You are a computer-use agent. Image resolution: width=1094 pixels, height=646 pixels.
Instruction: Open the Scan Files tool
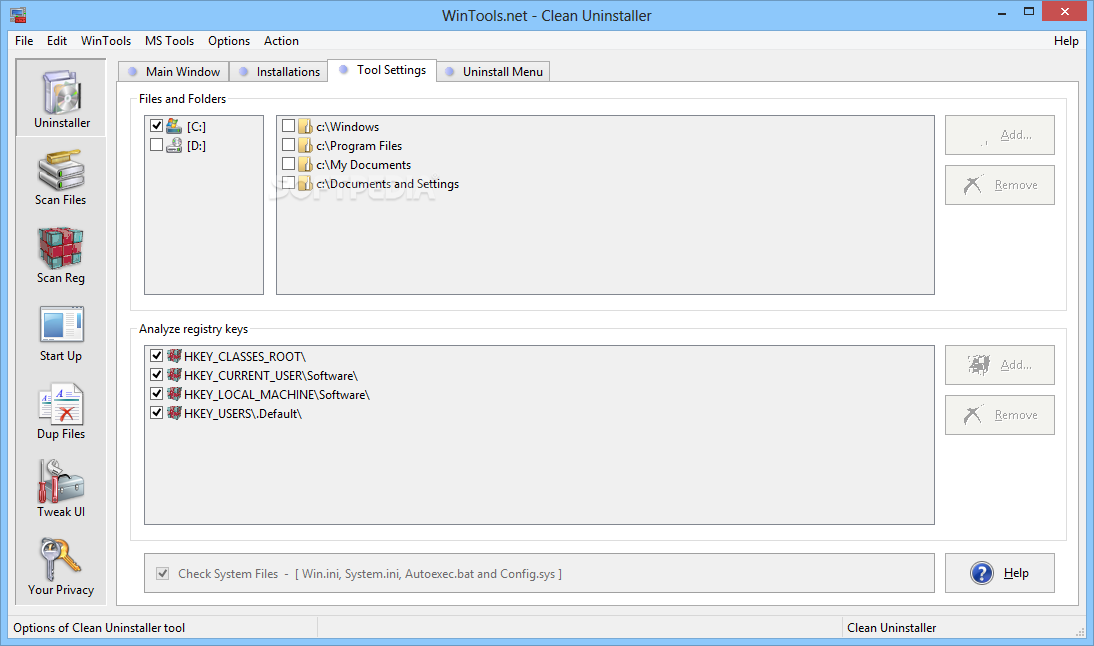click(x=61, y=177)
